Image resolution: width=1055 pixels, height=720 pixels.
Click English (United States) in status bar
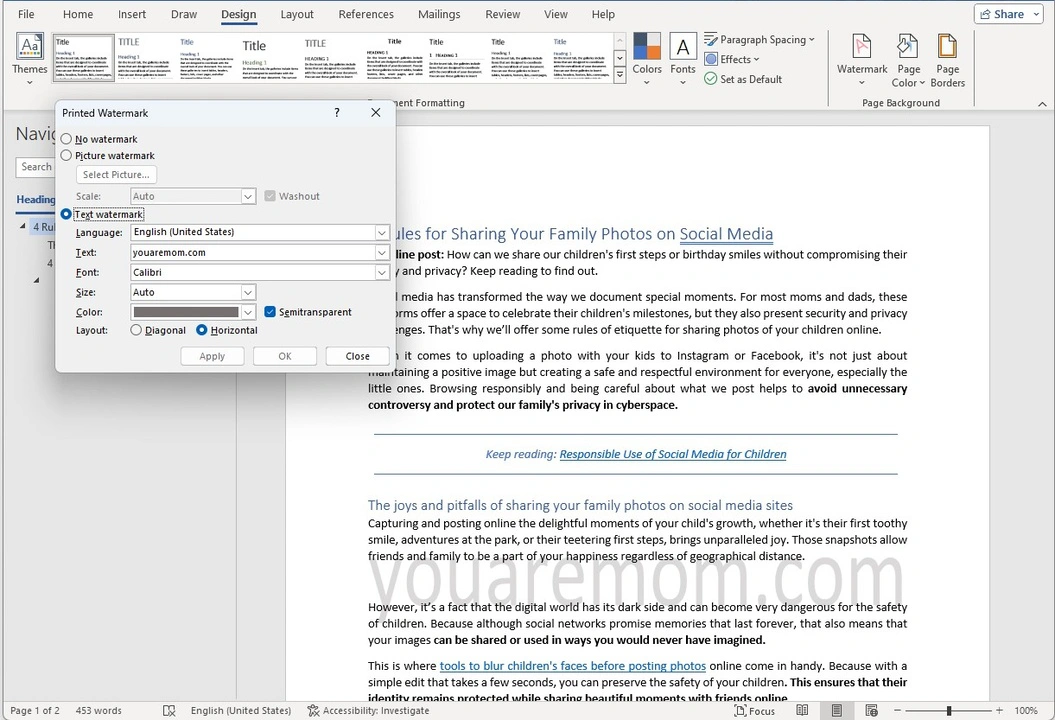[x=241, y=711]
